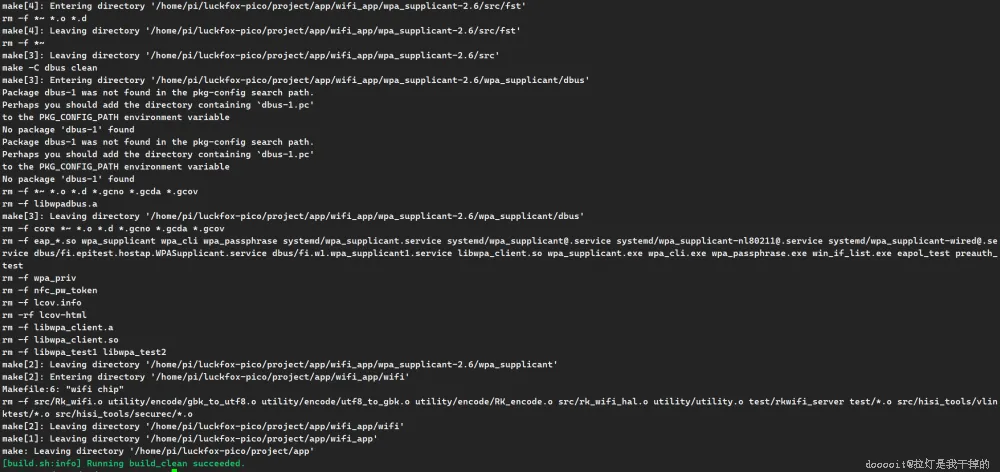This screenshot has height=472, width=1000.
Task: Click the "rm -f wpa_priv" line
Action: tap(39, 278)
